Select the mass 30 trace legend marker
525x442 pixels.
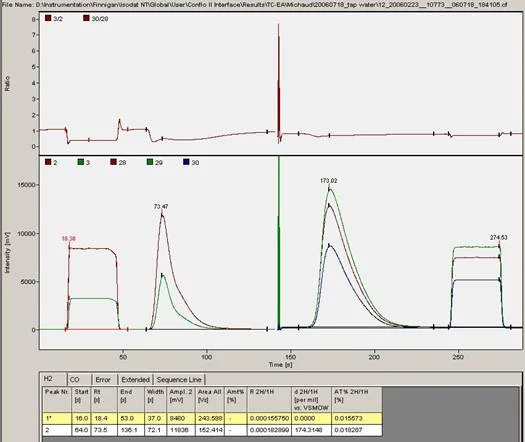(x=186, y=162)
